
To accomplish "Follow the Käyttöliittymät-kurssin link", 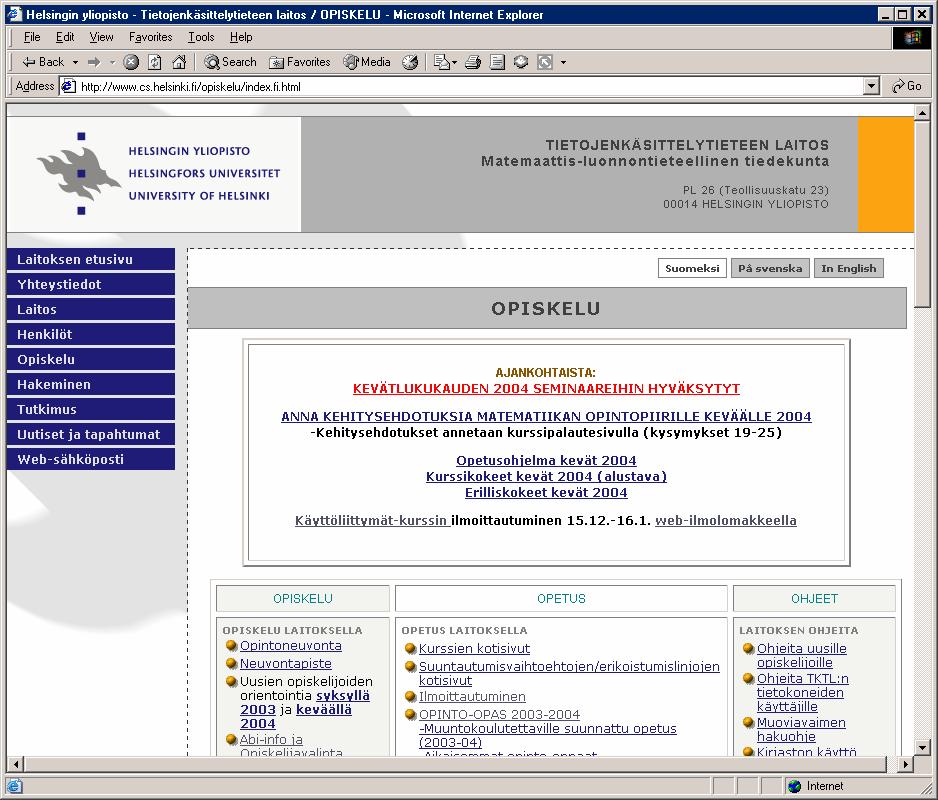I will pyautogui.click(x=372, y=521).
